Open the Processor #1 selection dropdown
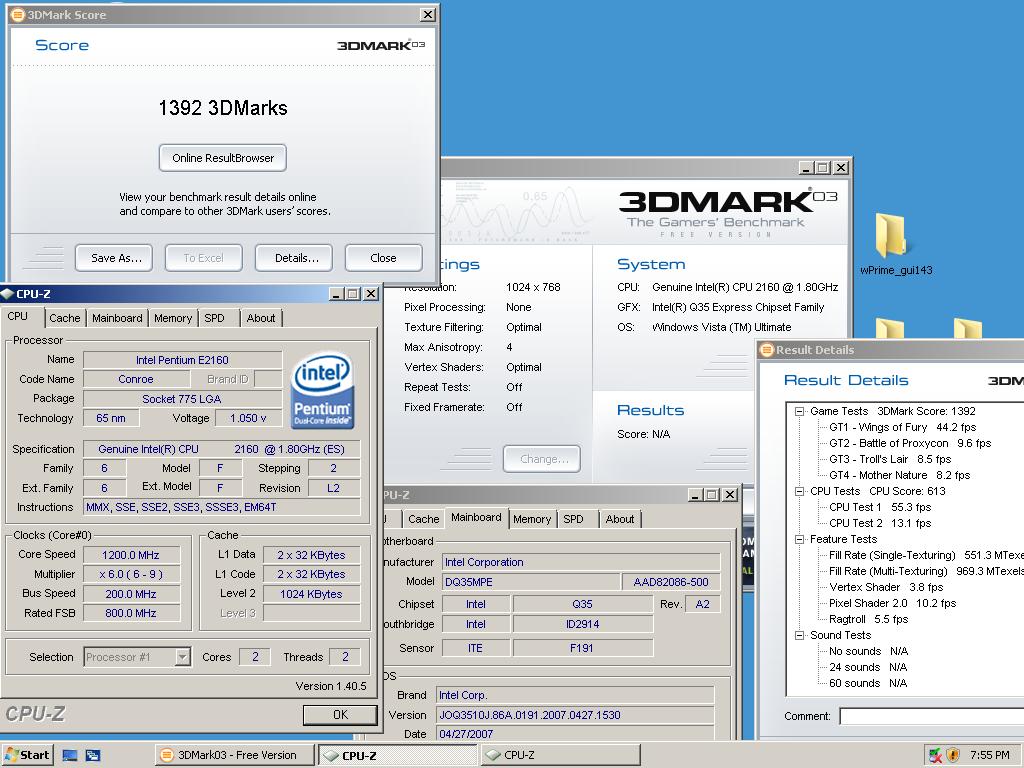Viewport: 1024px width, 768px height. 183,657
